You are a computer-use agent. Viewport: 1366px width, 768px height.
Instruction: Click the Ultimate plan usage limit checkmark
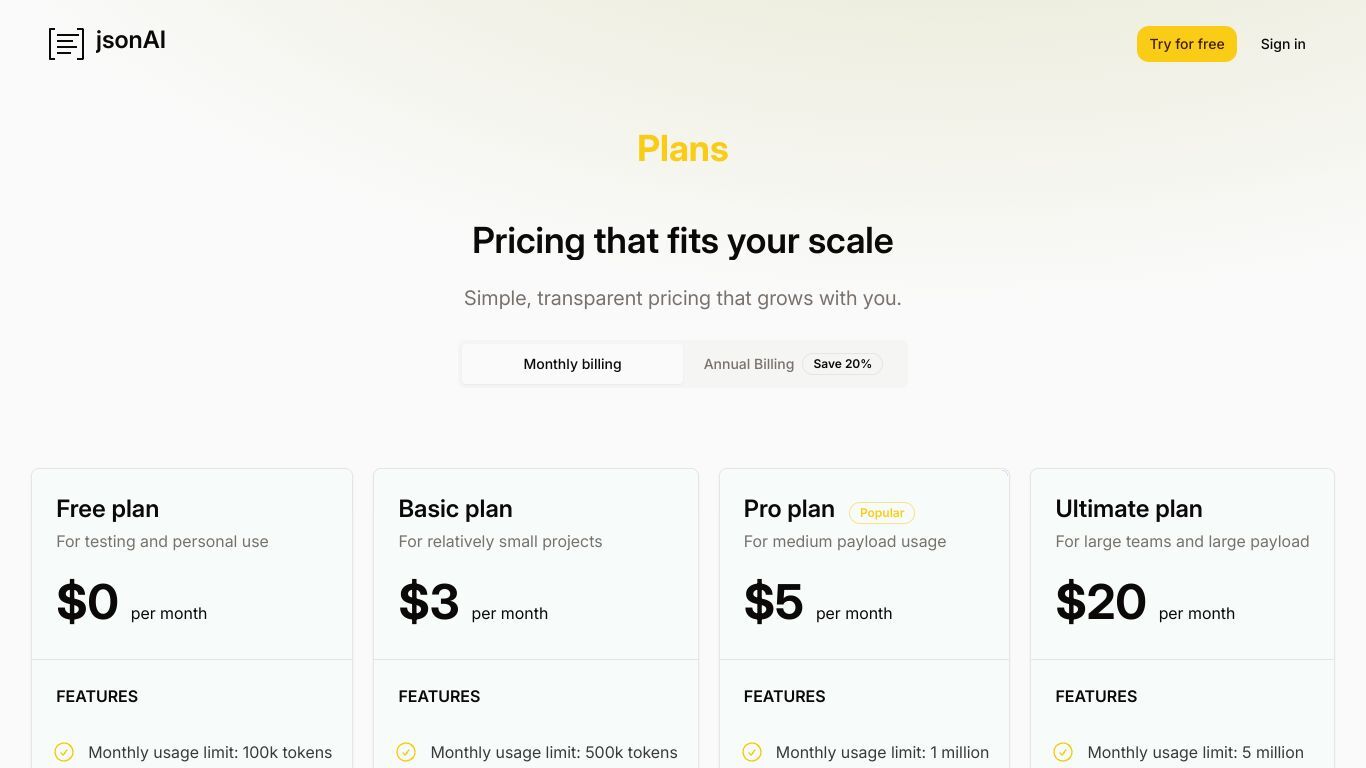[1063, 752]
